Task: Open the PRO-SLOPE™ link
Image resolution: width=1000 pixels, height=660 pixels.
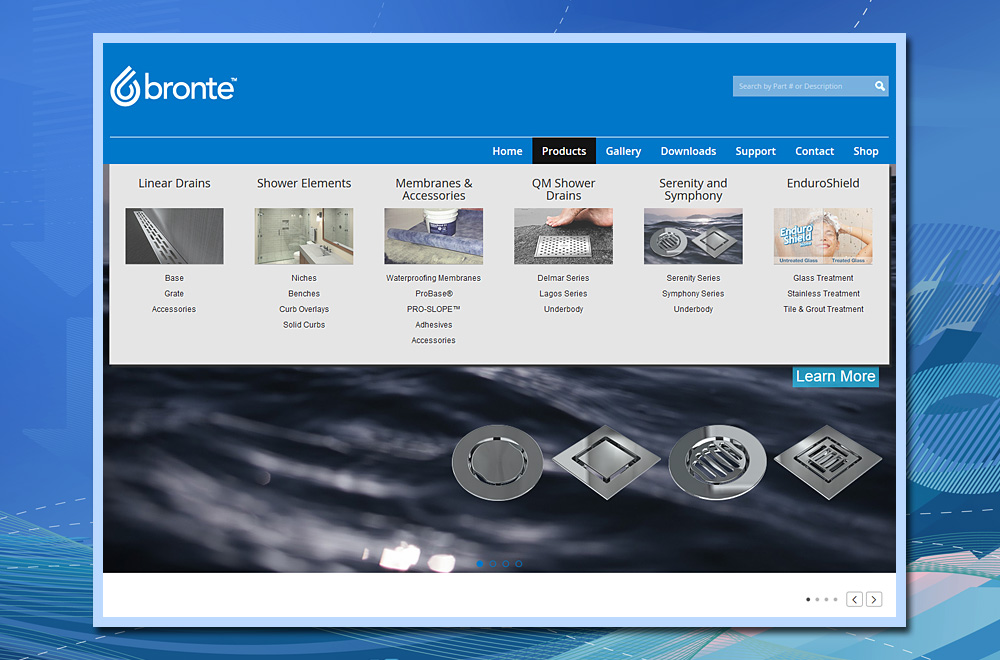Action: click(434, 309)
